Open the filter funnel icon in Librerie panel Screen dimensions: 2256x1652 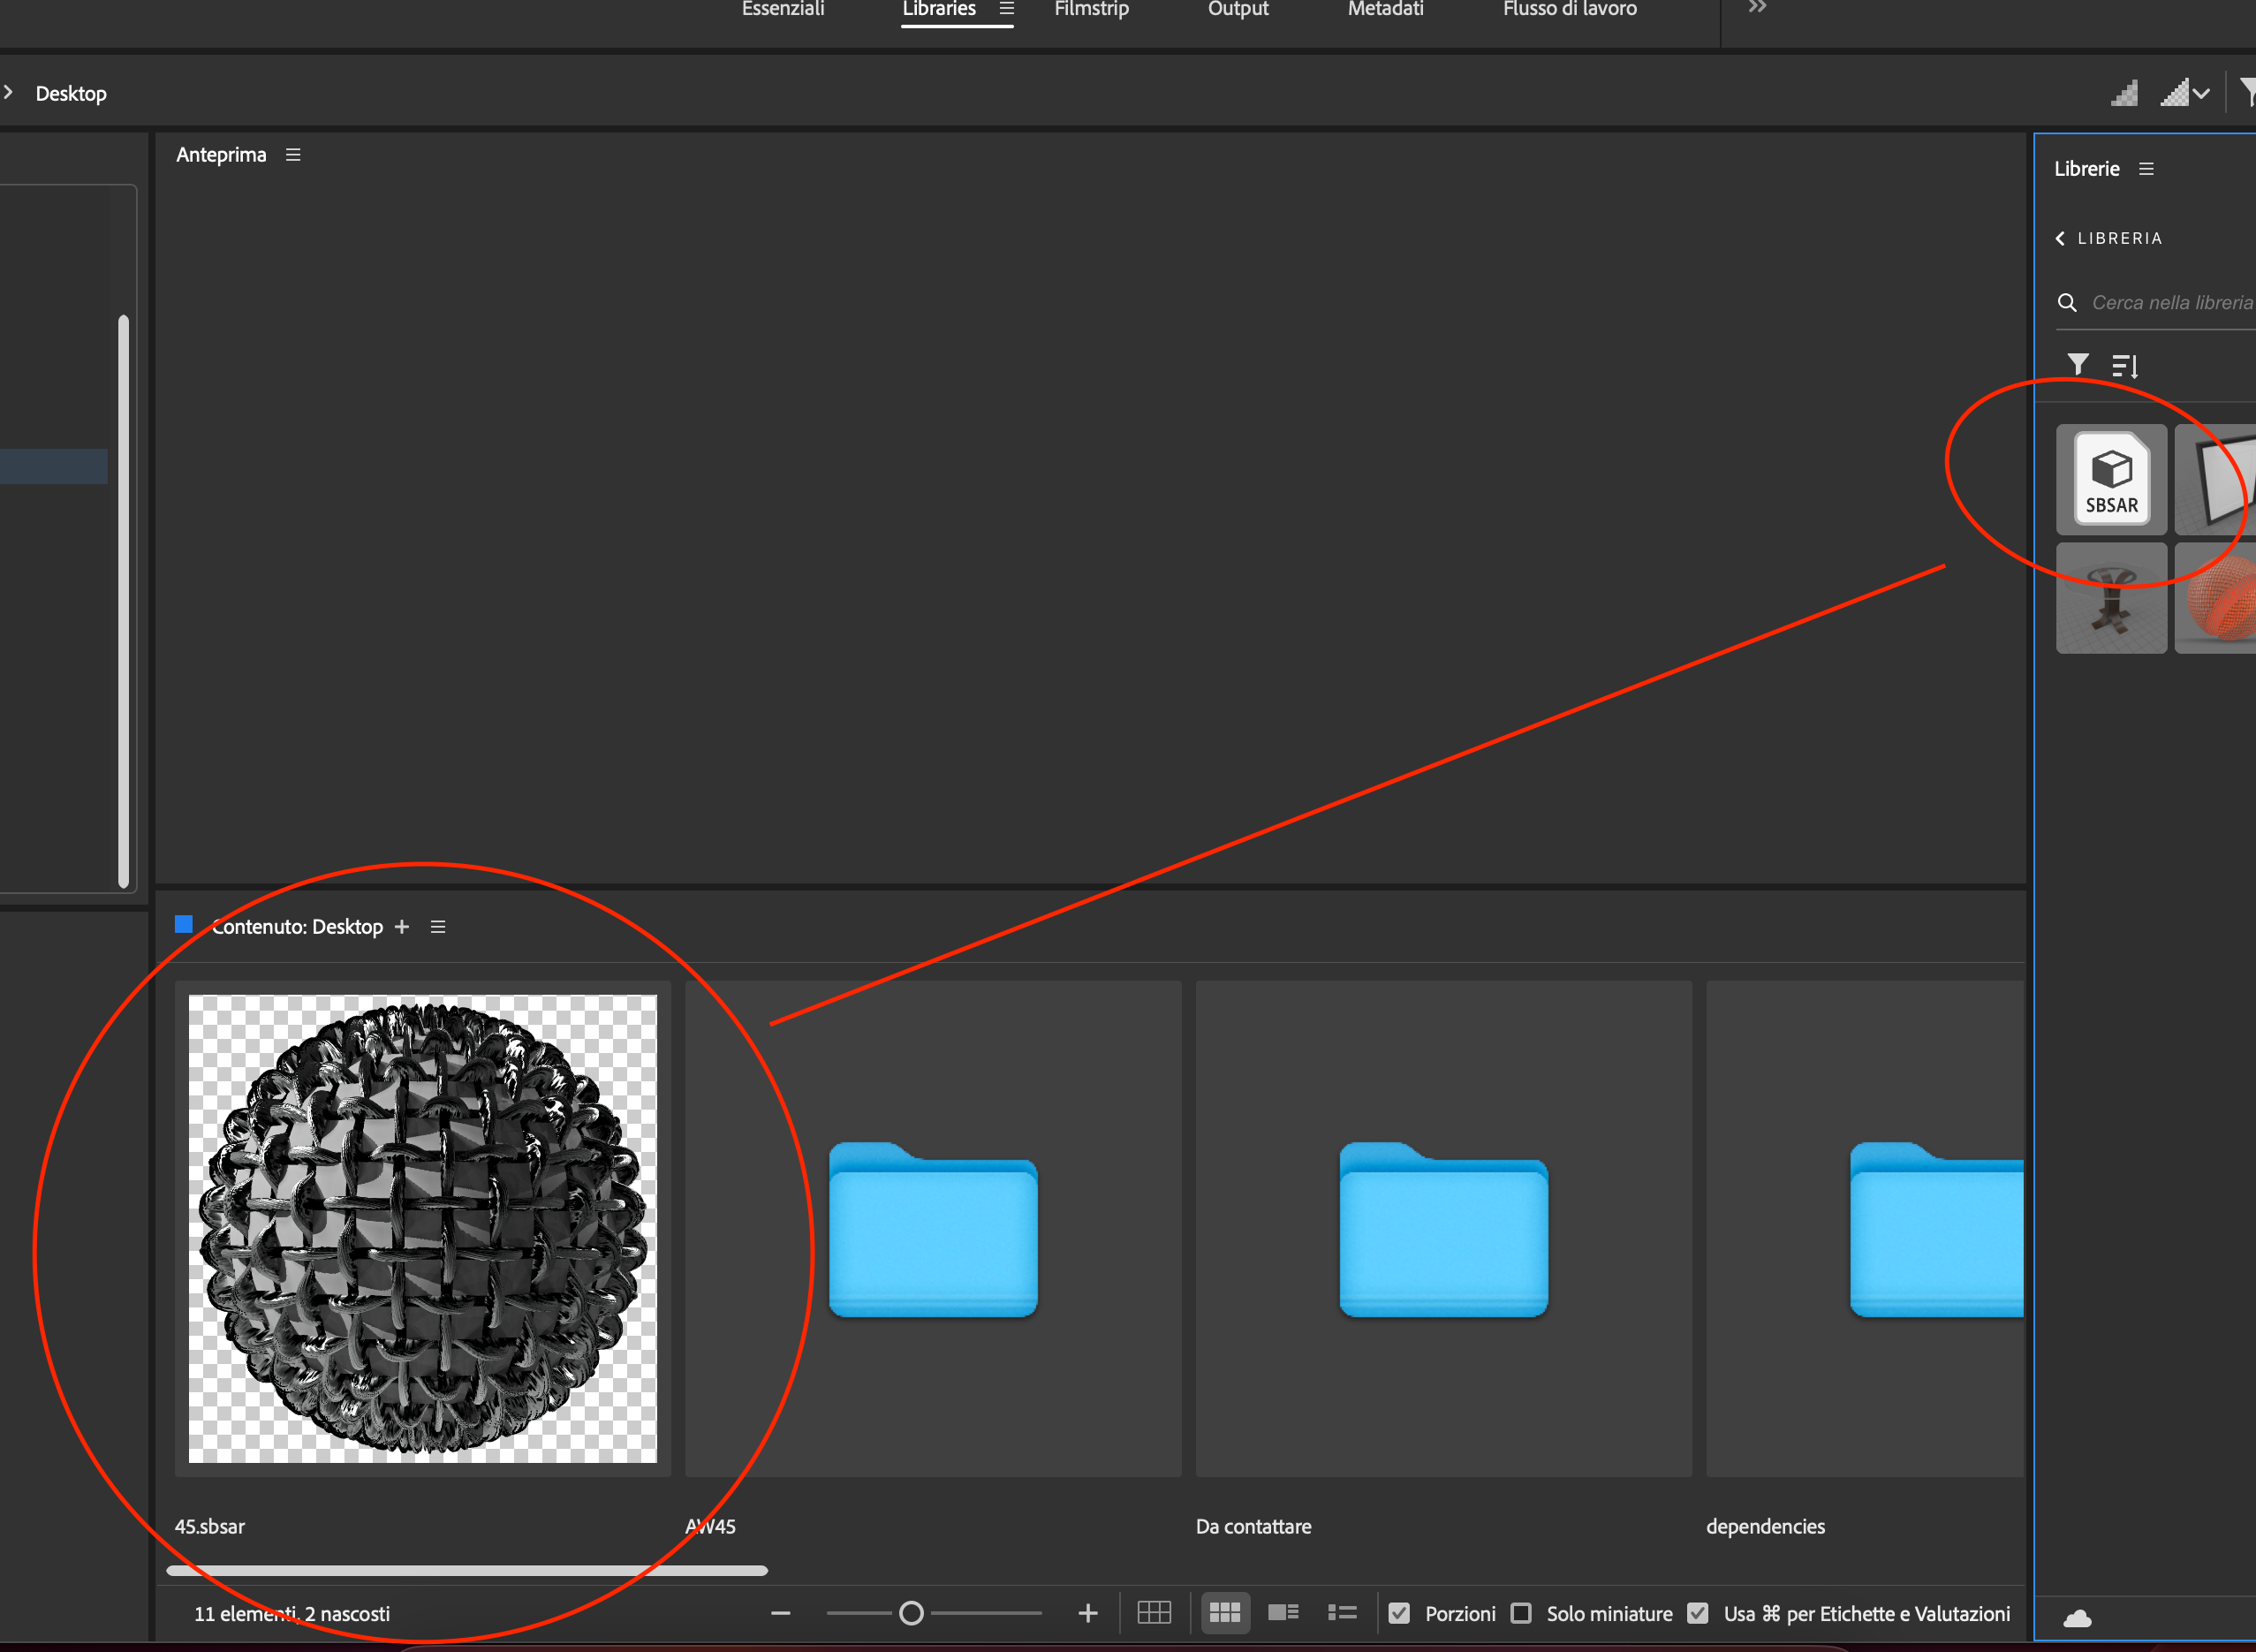click(x=2080, y=365)
